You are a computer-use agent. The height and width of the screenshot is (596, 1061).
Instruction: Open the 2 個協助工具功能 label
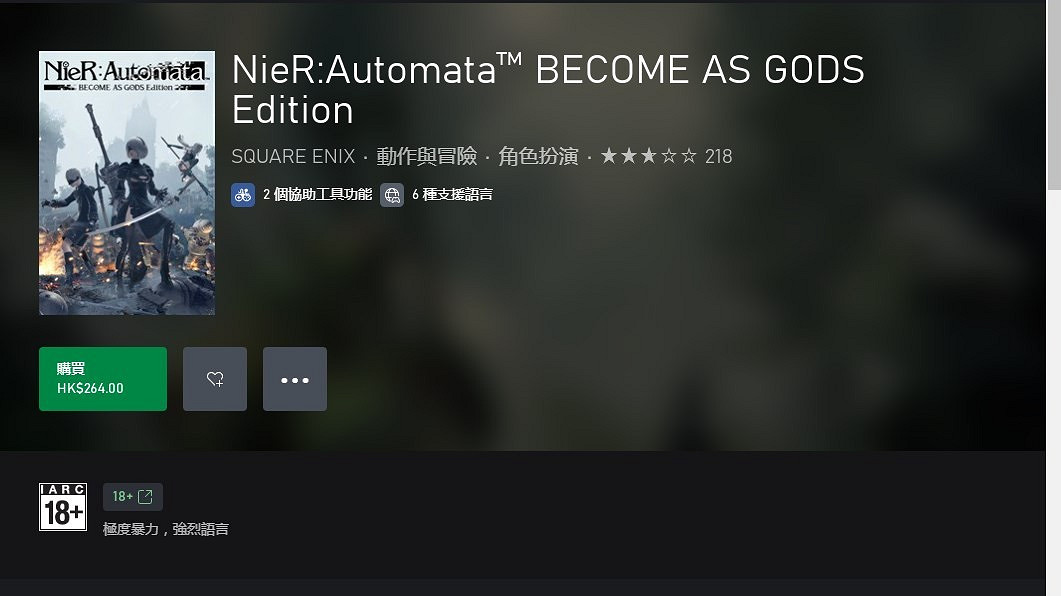(x=317, y=195)
